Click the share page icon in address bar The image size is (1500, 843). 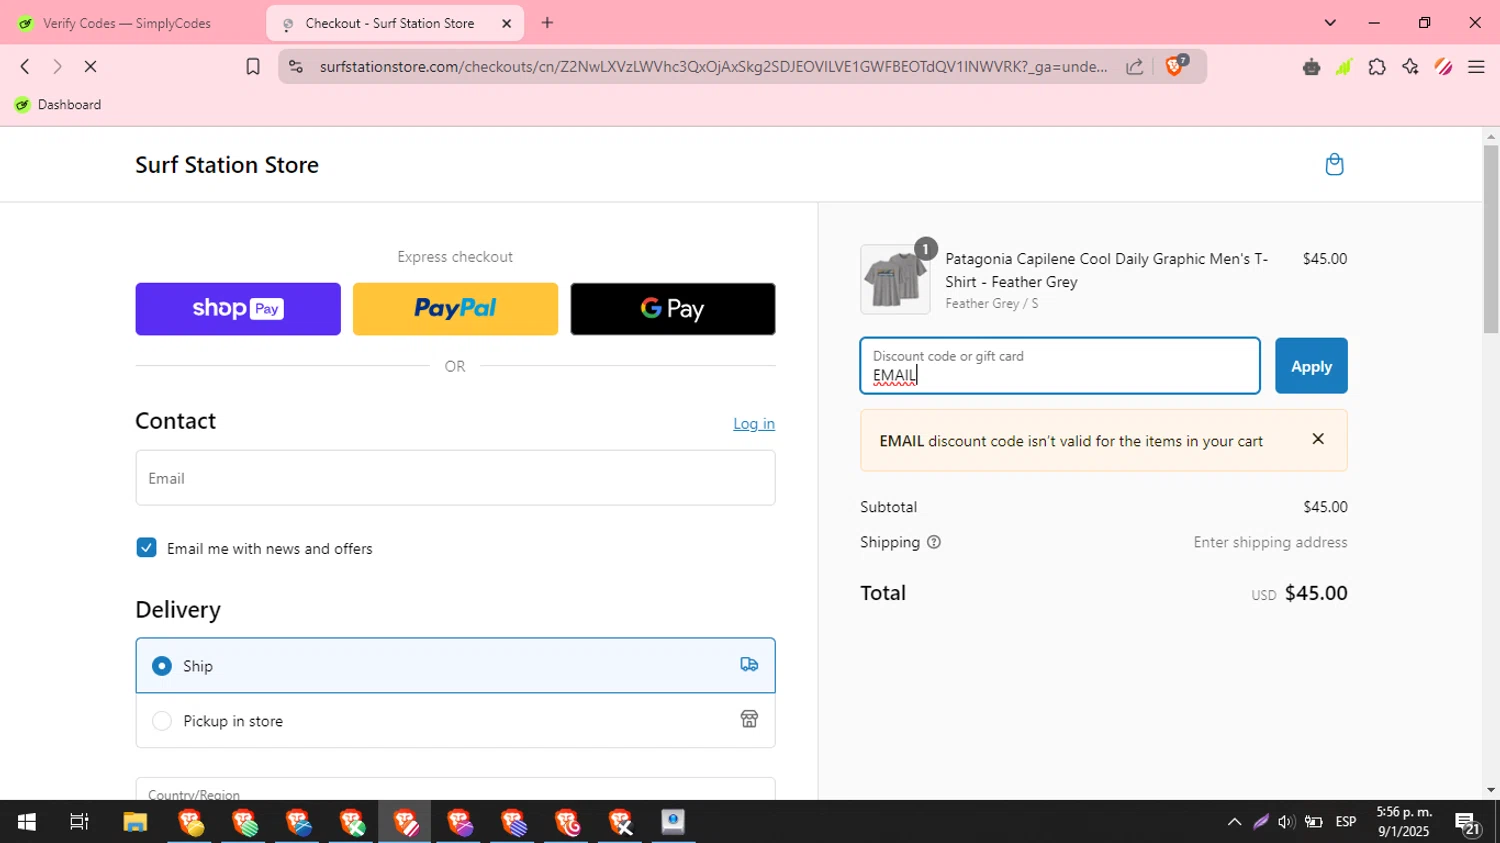click(1134, 67)
